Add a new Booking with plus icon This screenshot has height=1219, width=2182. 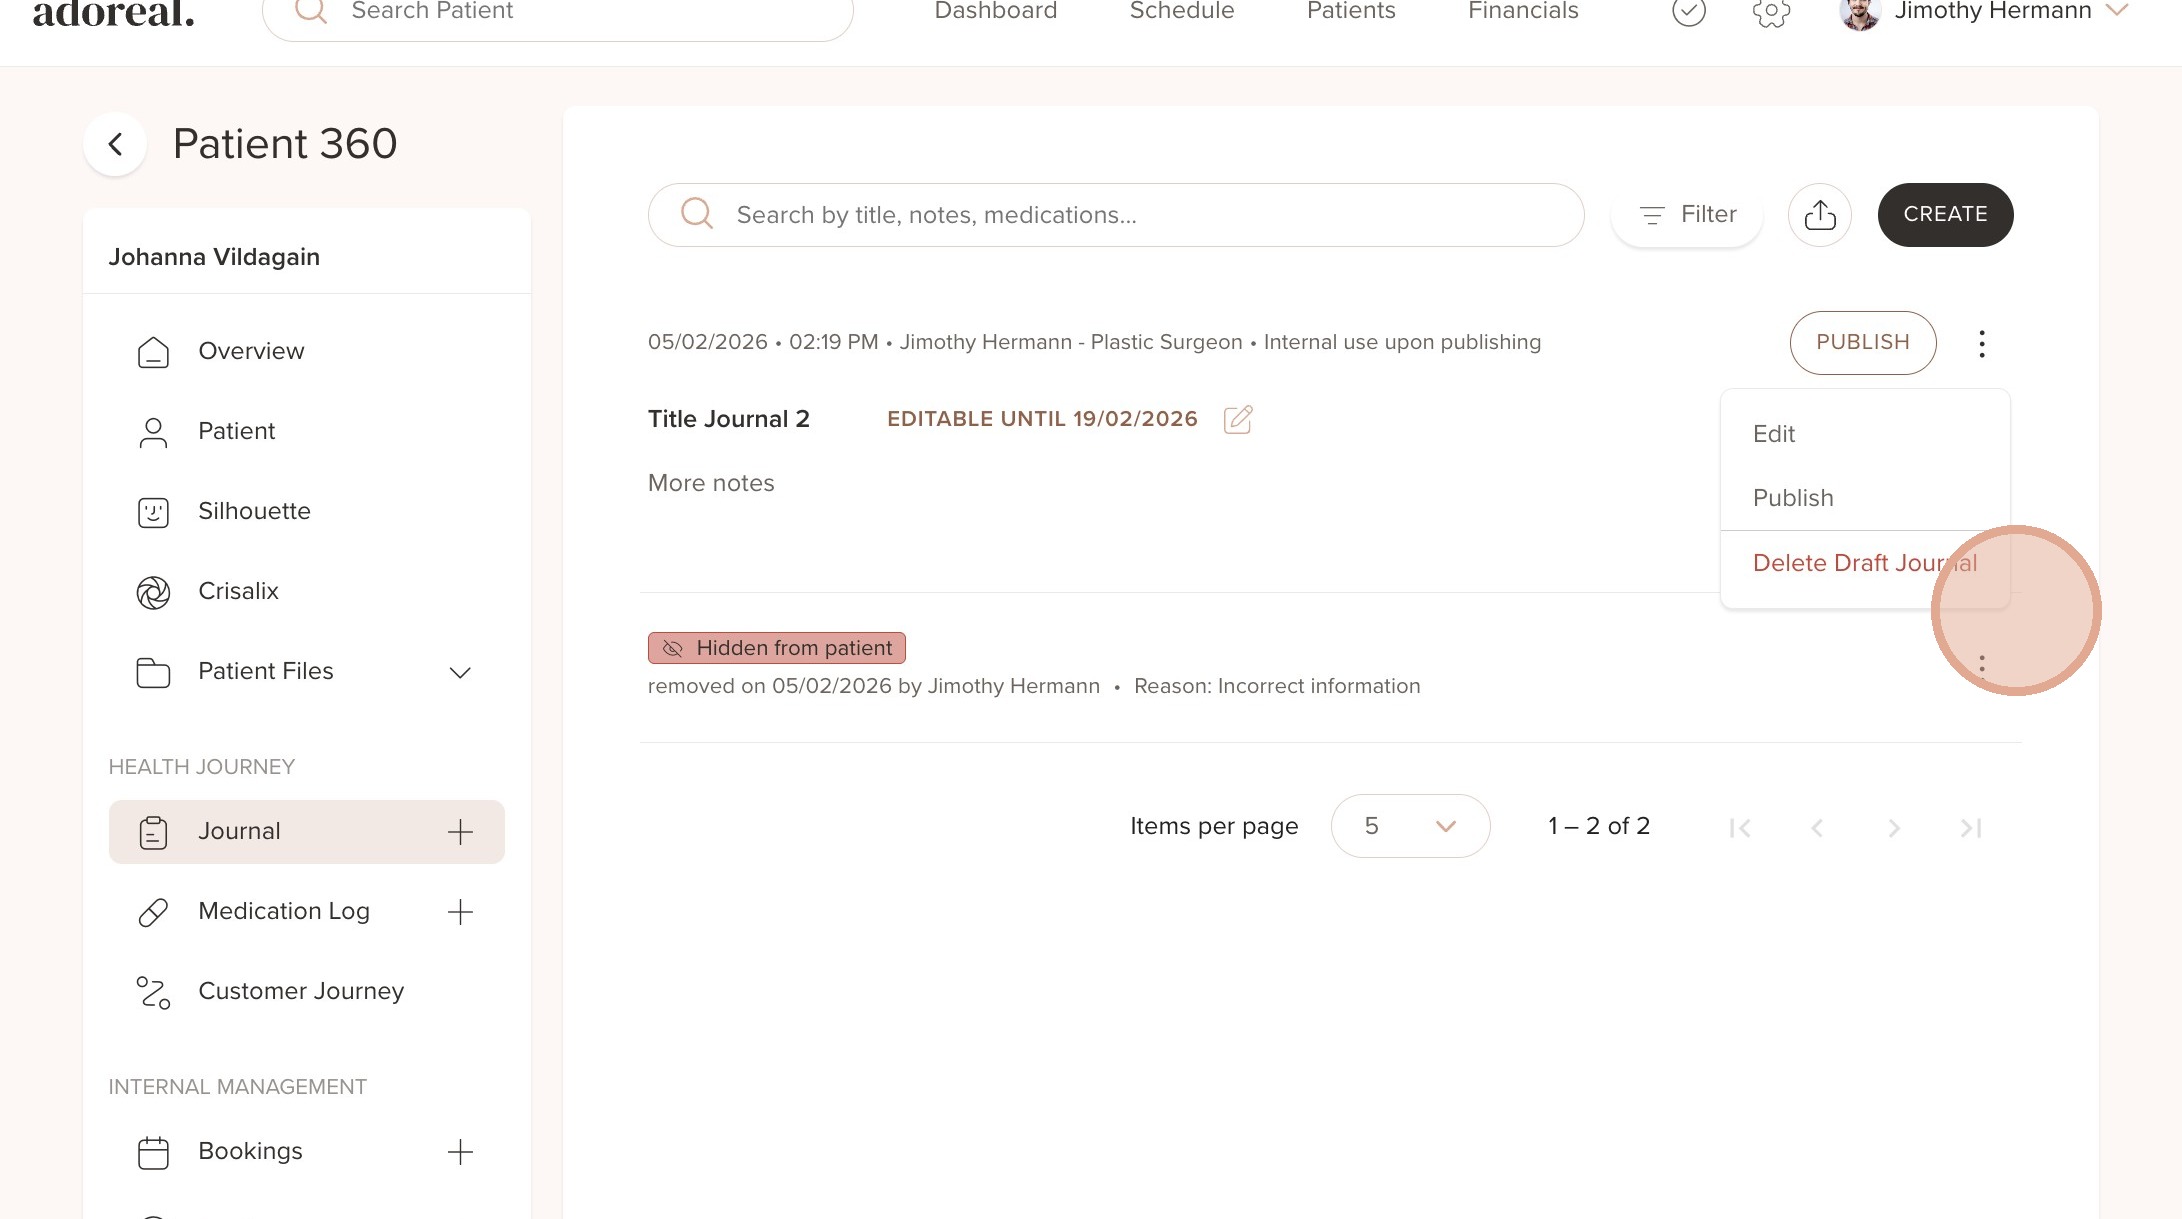click(x=460, y=1152)
